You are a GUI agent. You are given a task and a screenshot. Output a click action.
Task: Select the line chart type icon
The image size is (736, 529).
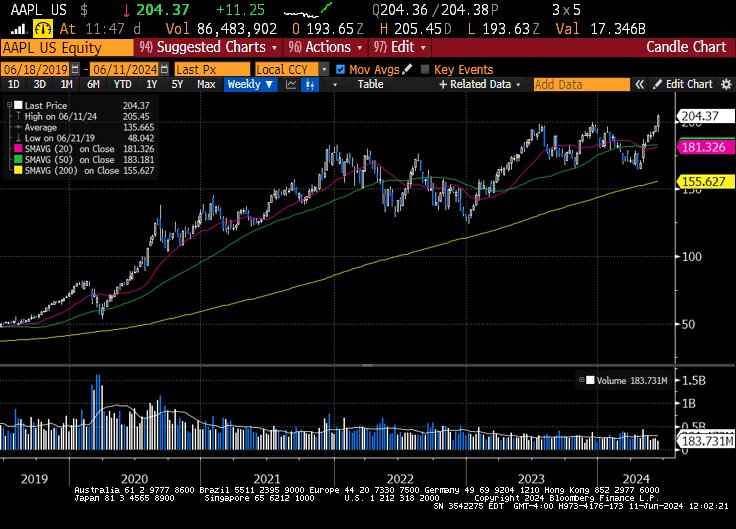tap(291, 84)
